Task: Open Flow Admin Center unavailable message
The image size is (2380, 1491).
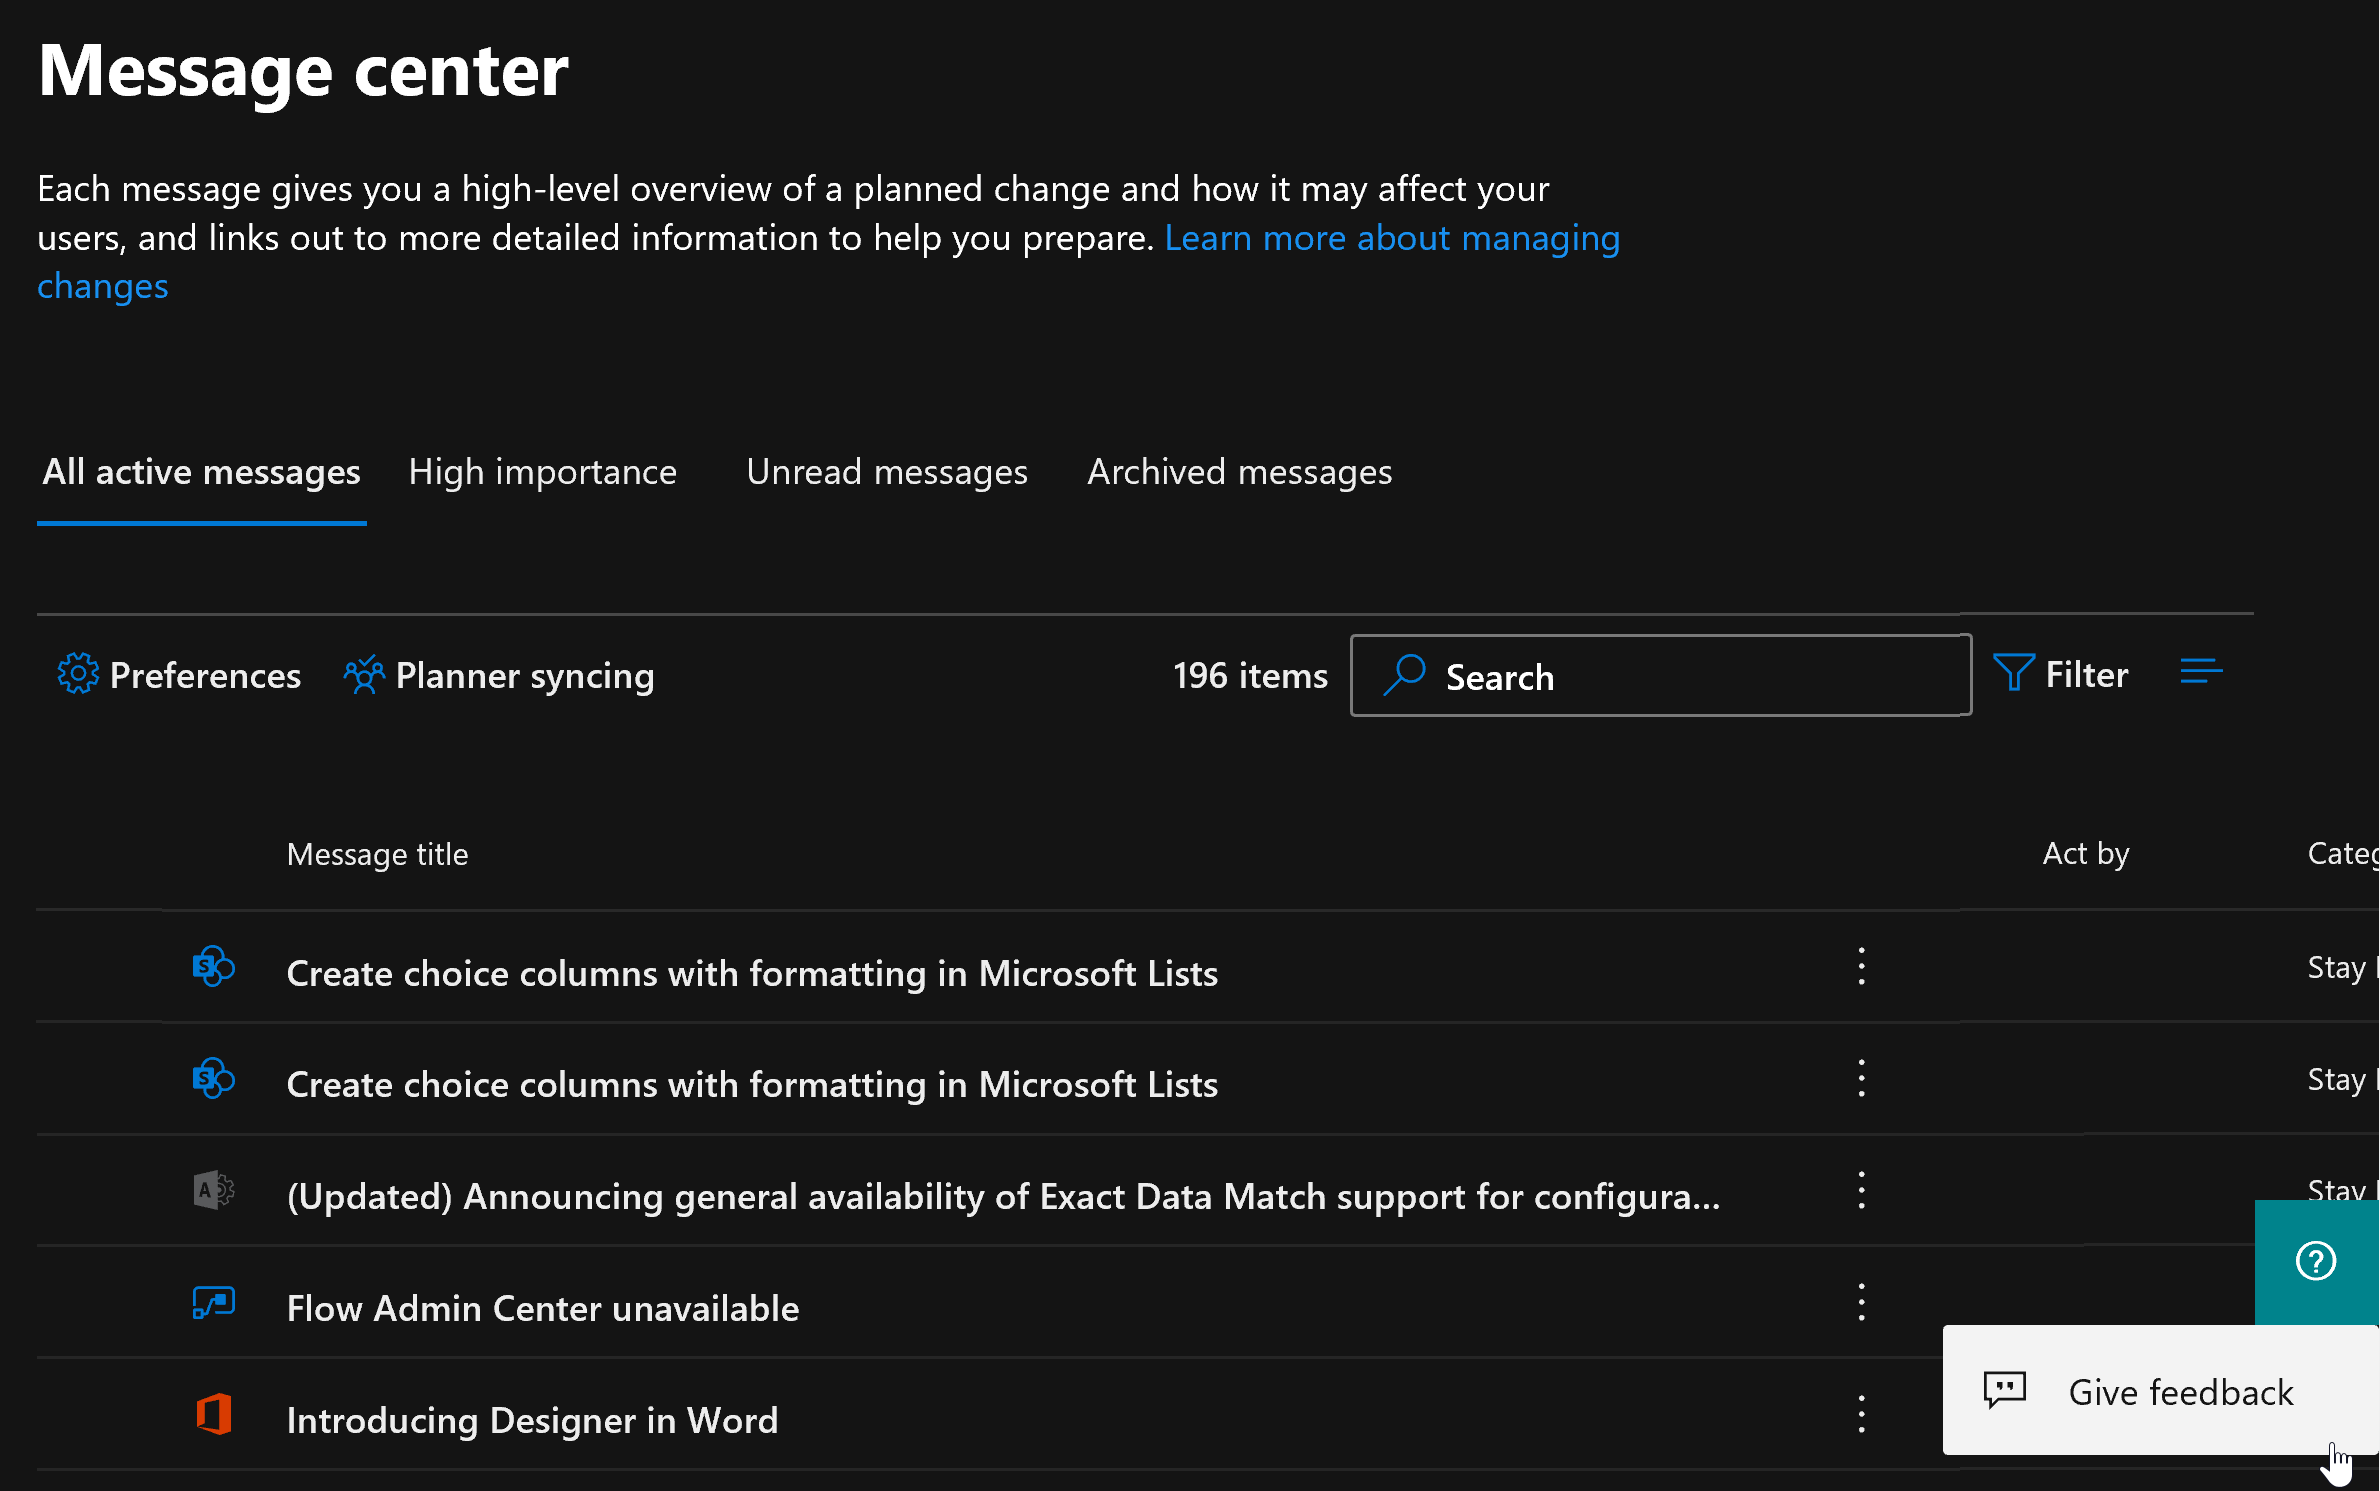Action: click(543, 1308)
